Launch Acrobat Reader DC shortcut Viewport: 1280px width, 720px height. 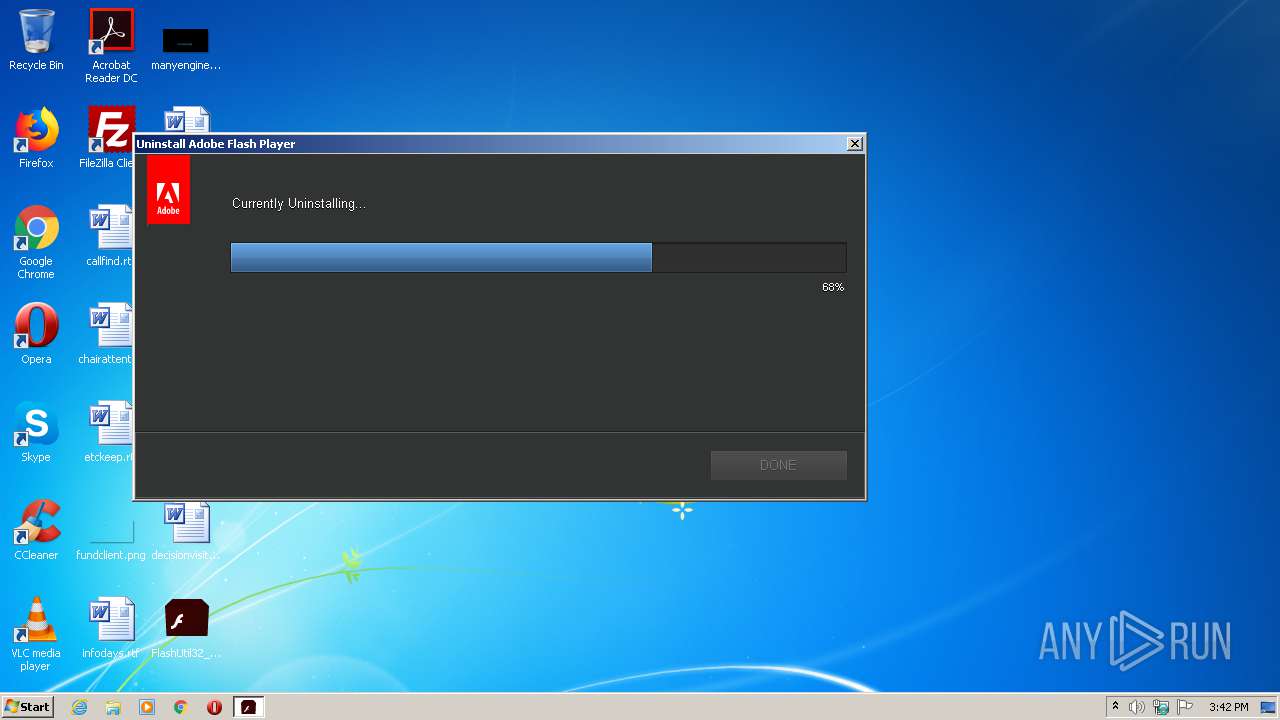[111, 46]
